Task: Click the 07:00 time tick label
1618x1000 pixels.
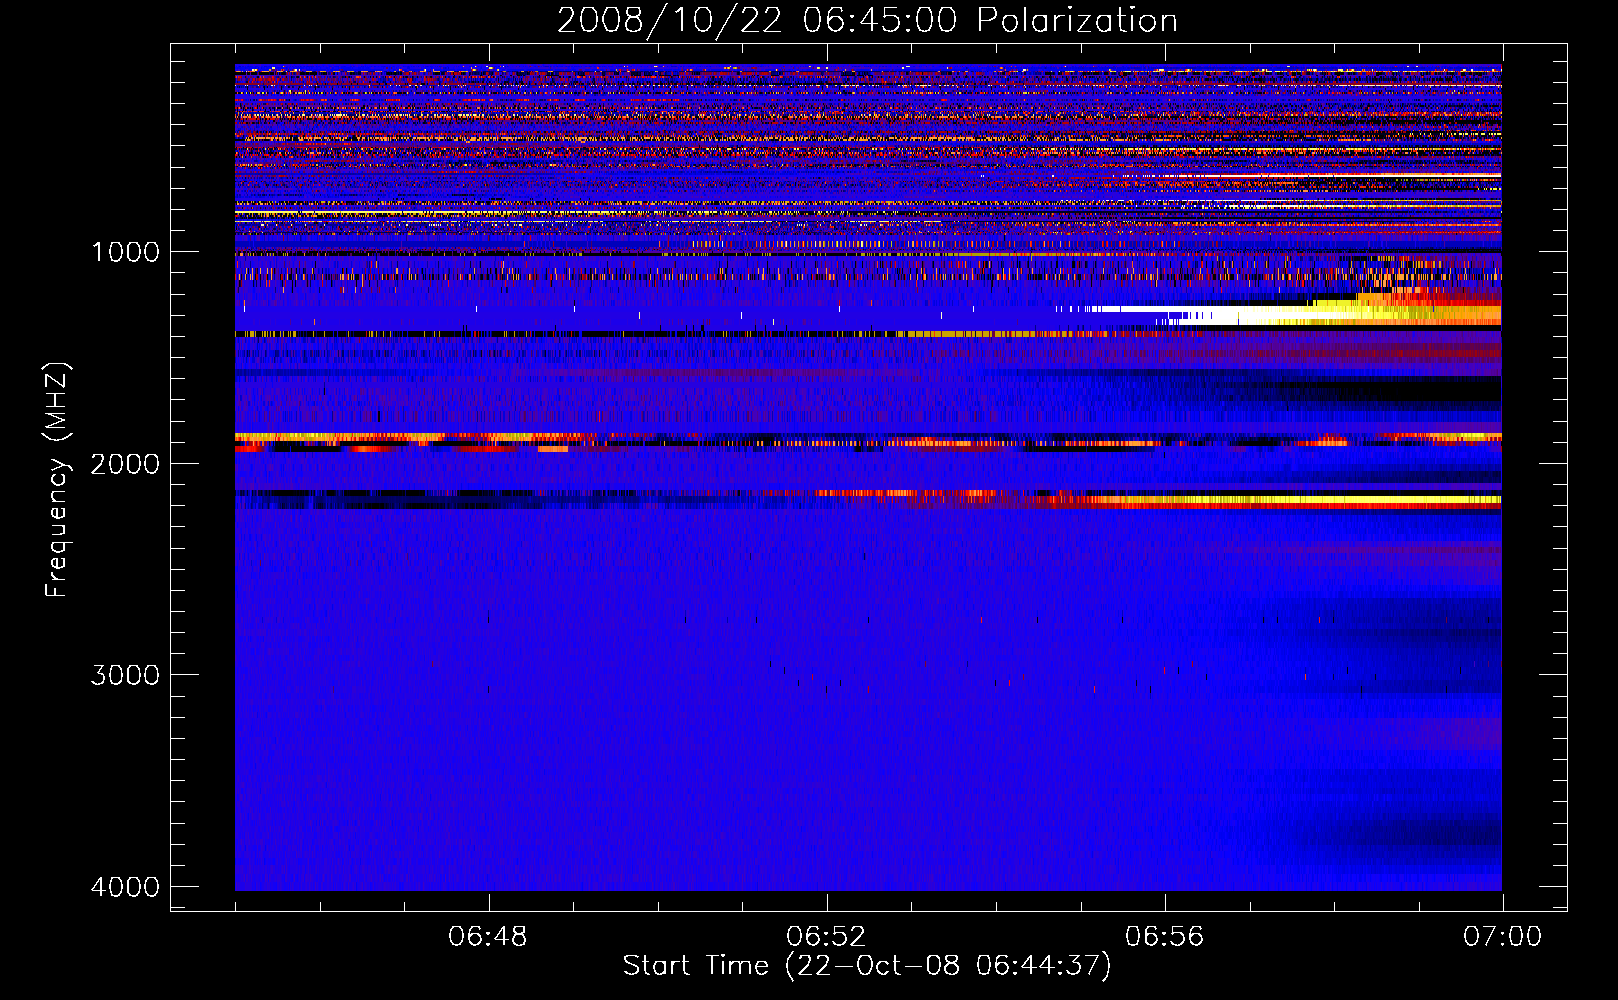Action: pos(1503,937)
